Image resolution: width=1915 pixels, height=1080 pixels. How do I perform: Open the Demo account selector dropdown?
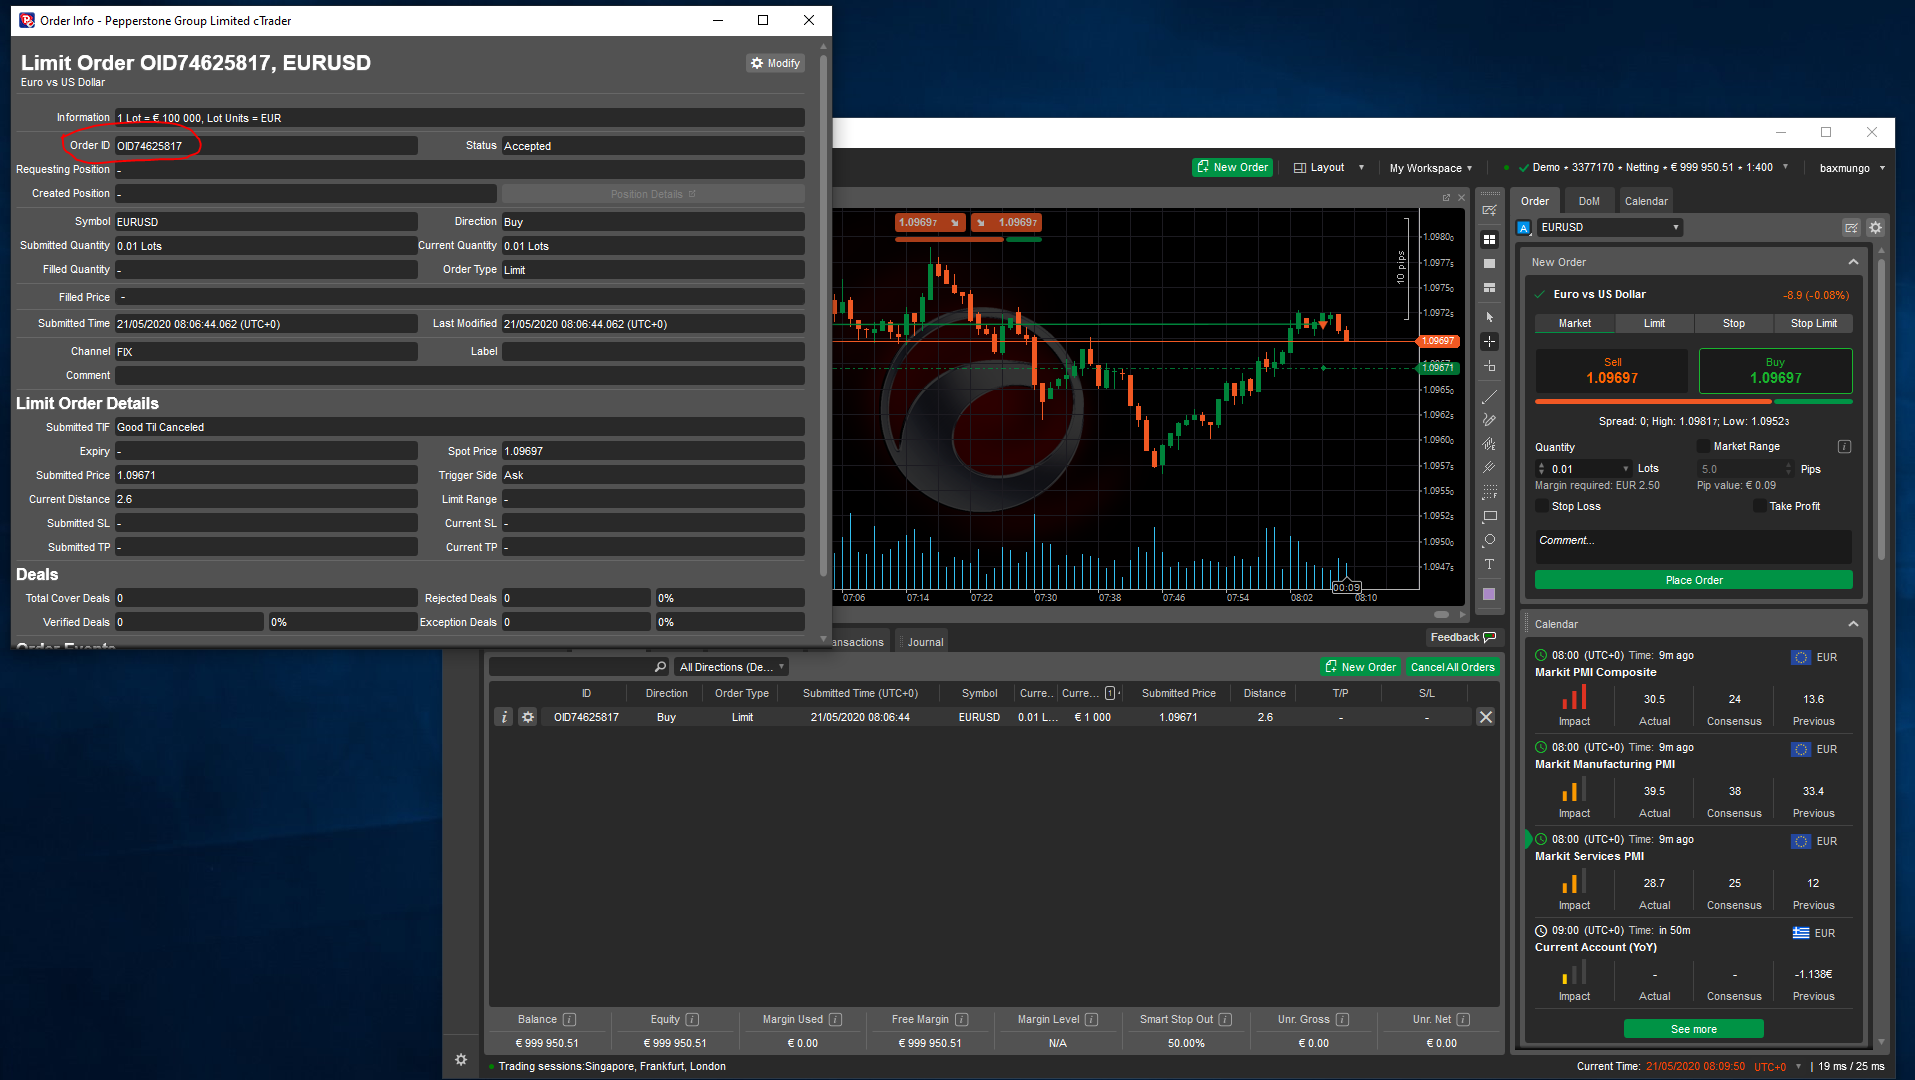[x=1653, y=168]
